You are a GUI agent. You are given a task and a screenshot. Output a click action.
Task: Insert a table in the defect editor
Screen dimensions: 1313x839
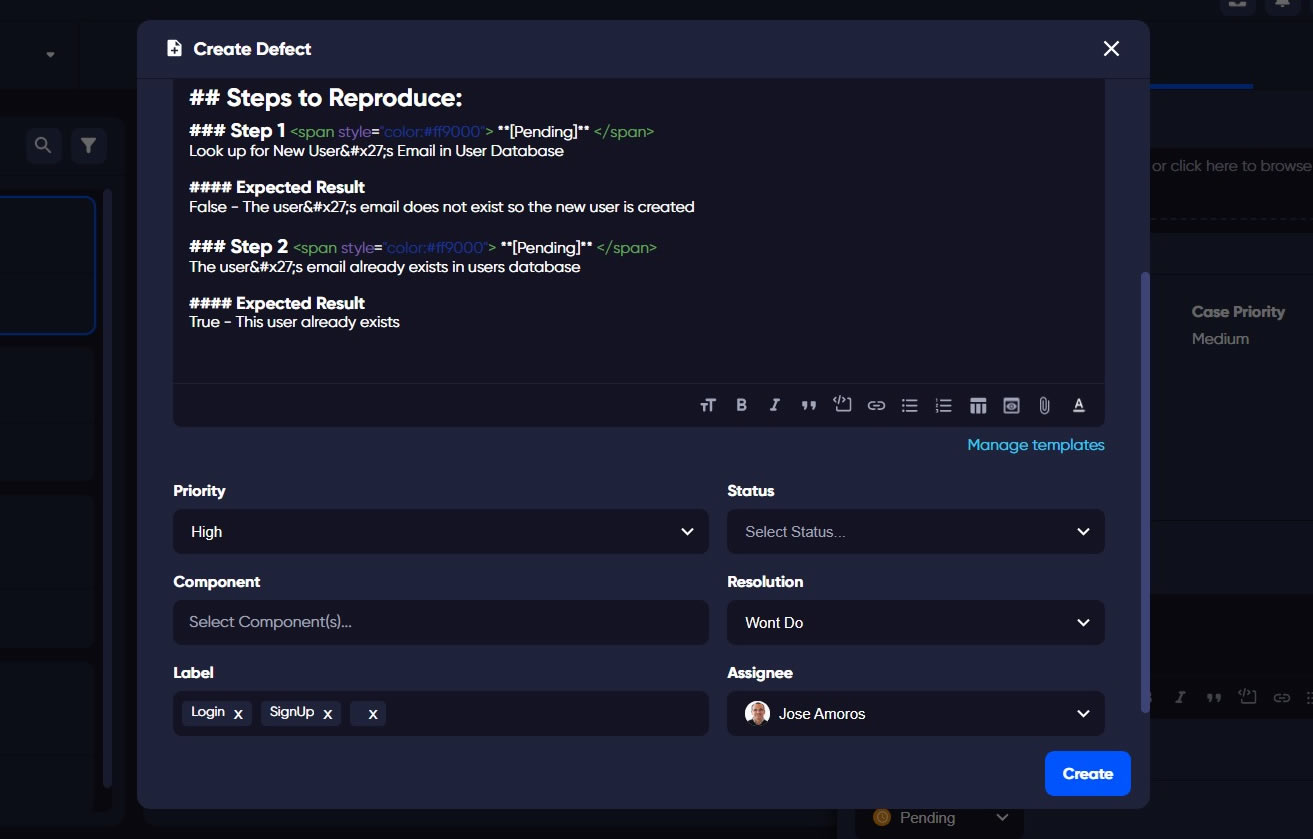(x=978, y=405)
